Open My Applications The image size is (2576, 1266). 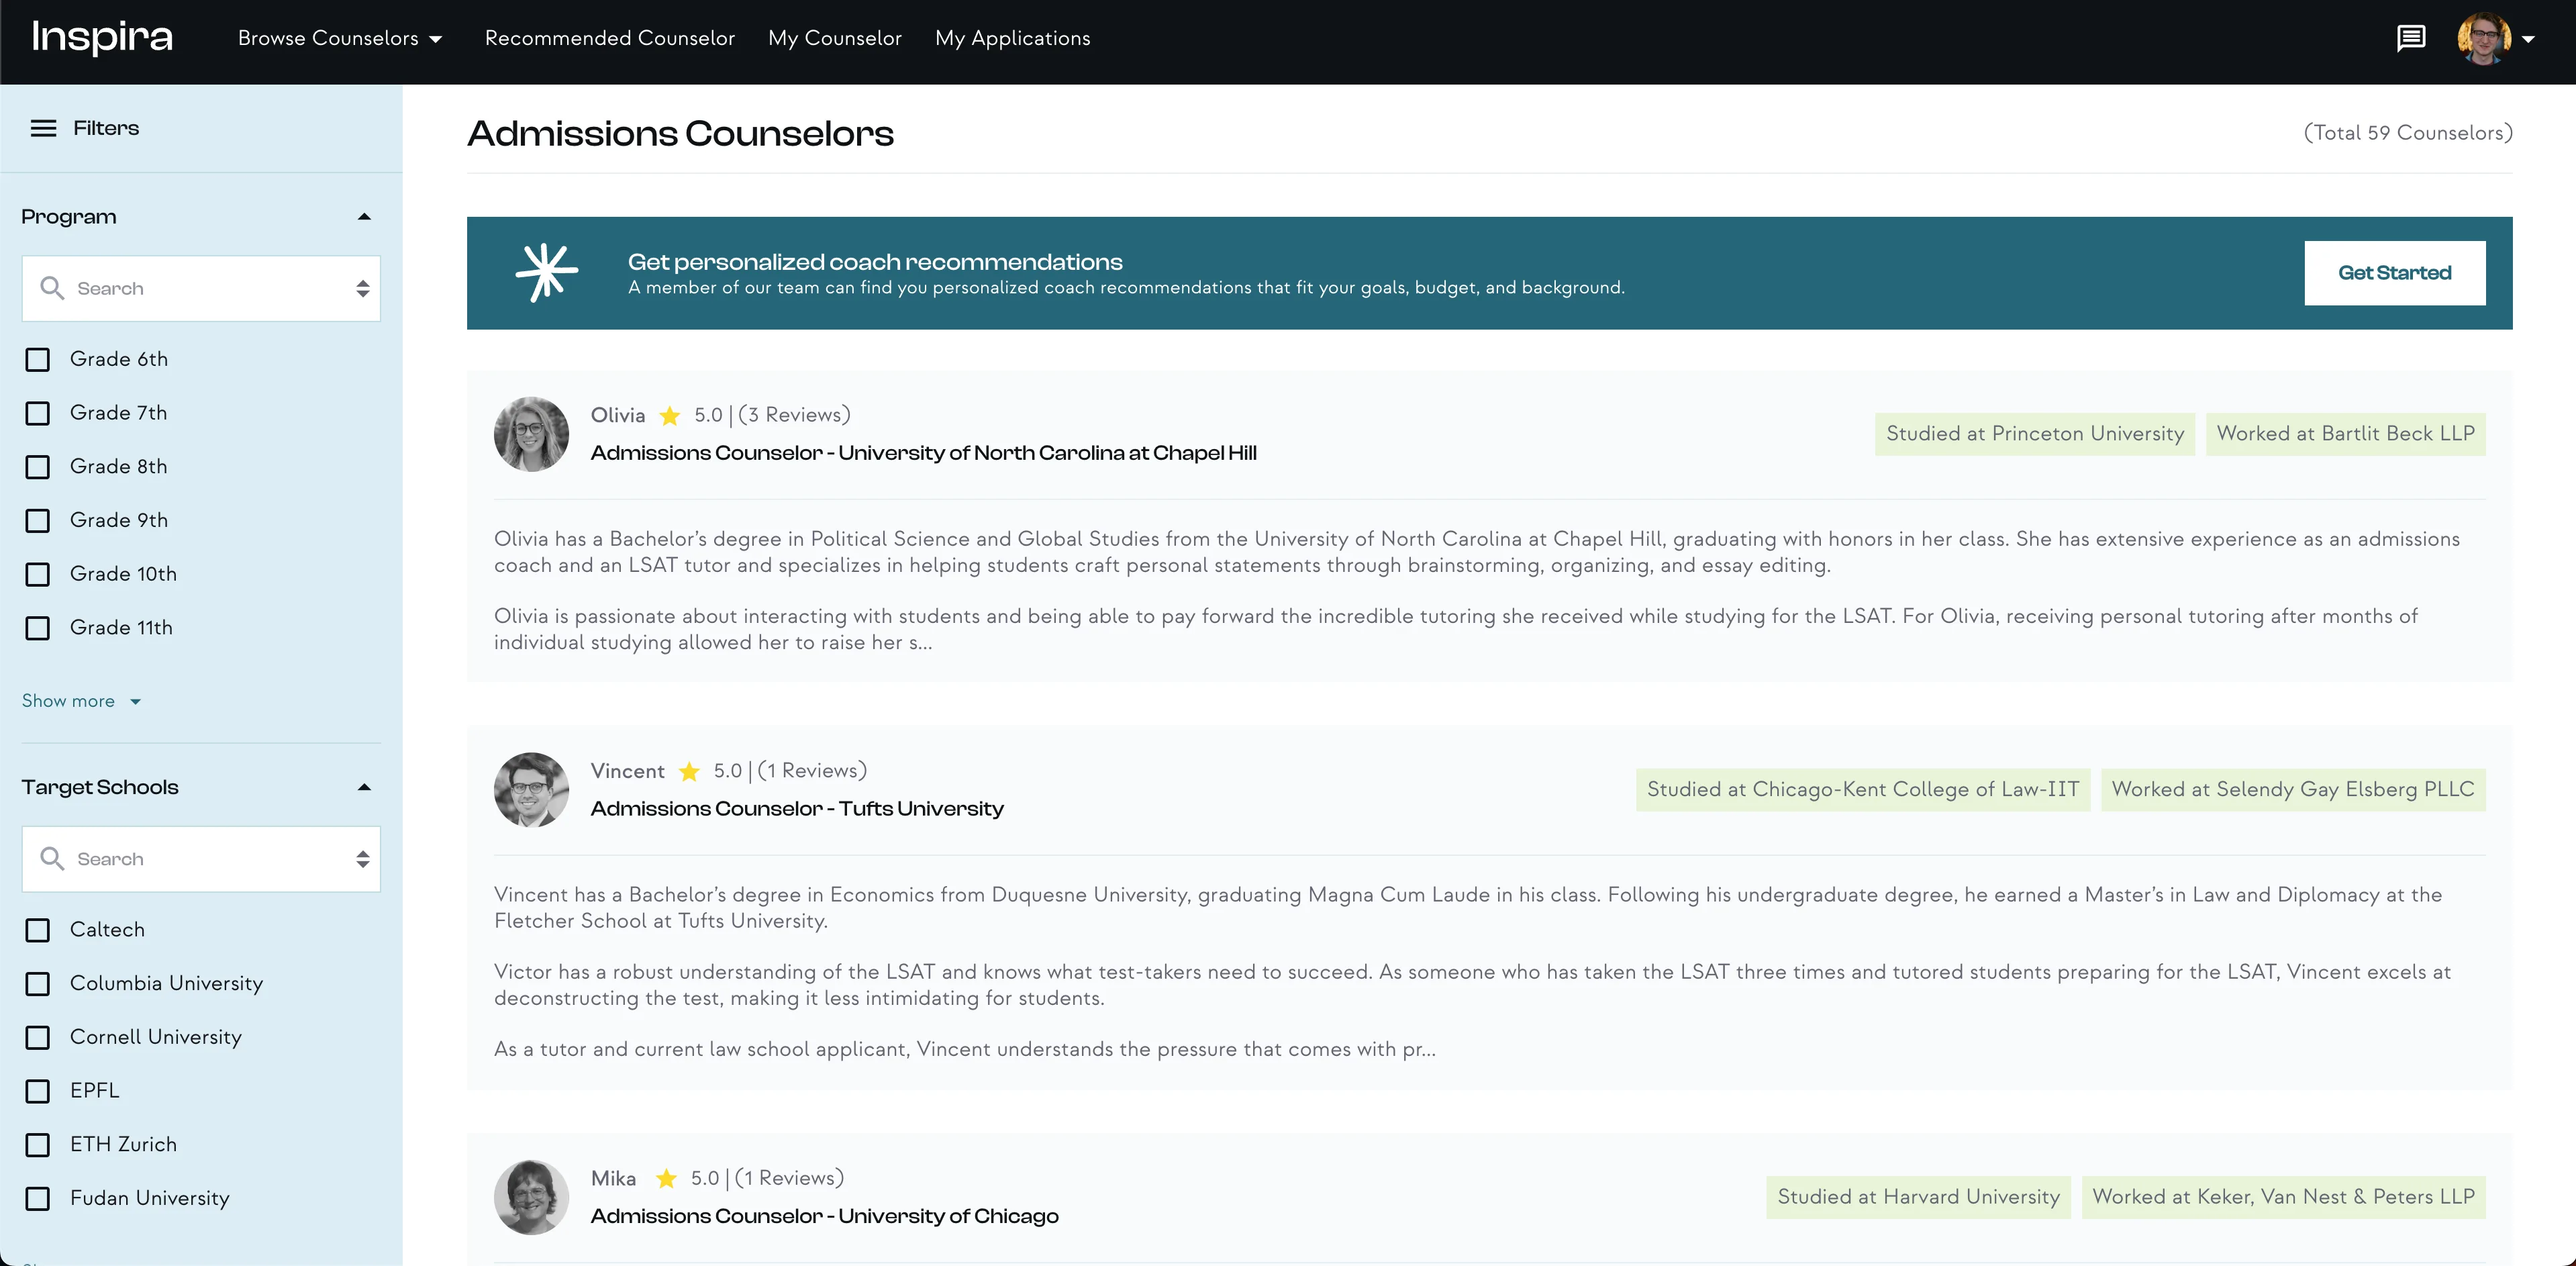(x=1012, y=38)
